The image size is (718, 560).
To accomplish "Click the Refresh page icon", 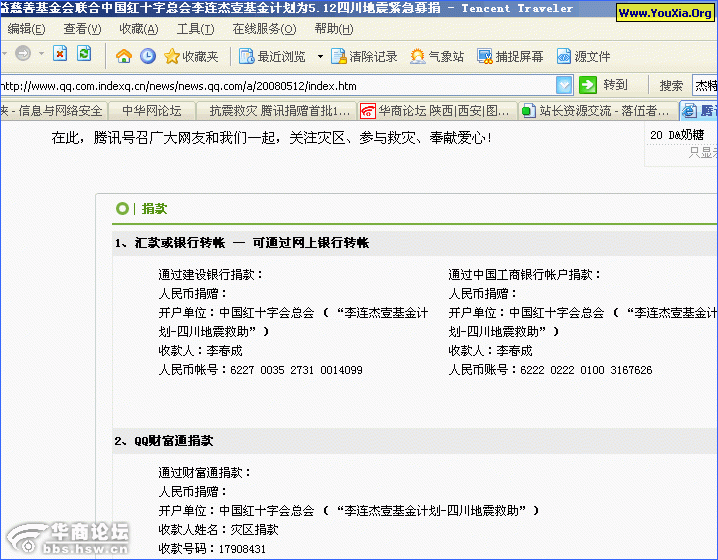I will click(x=84, y=55).
